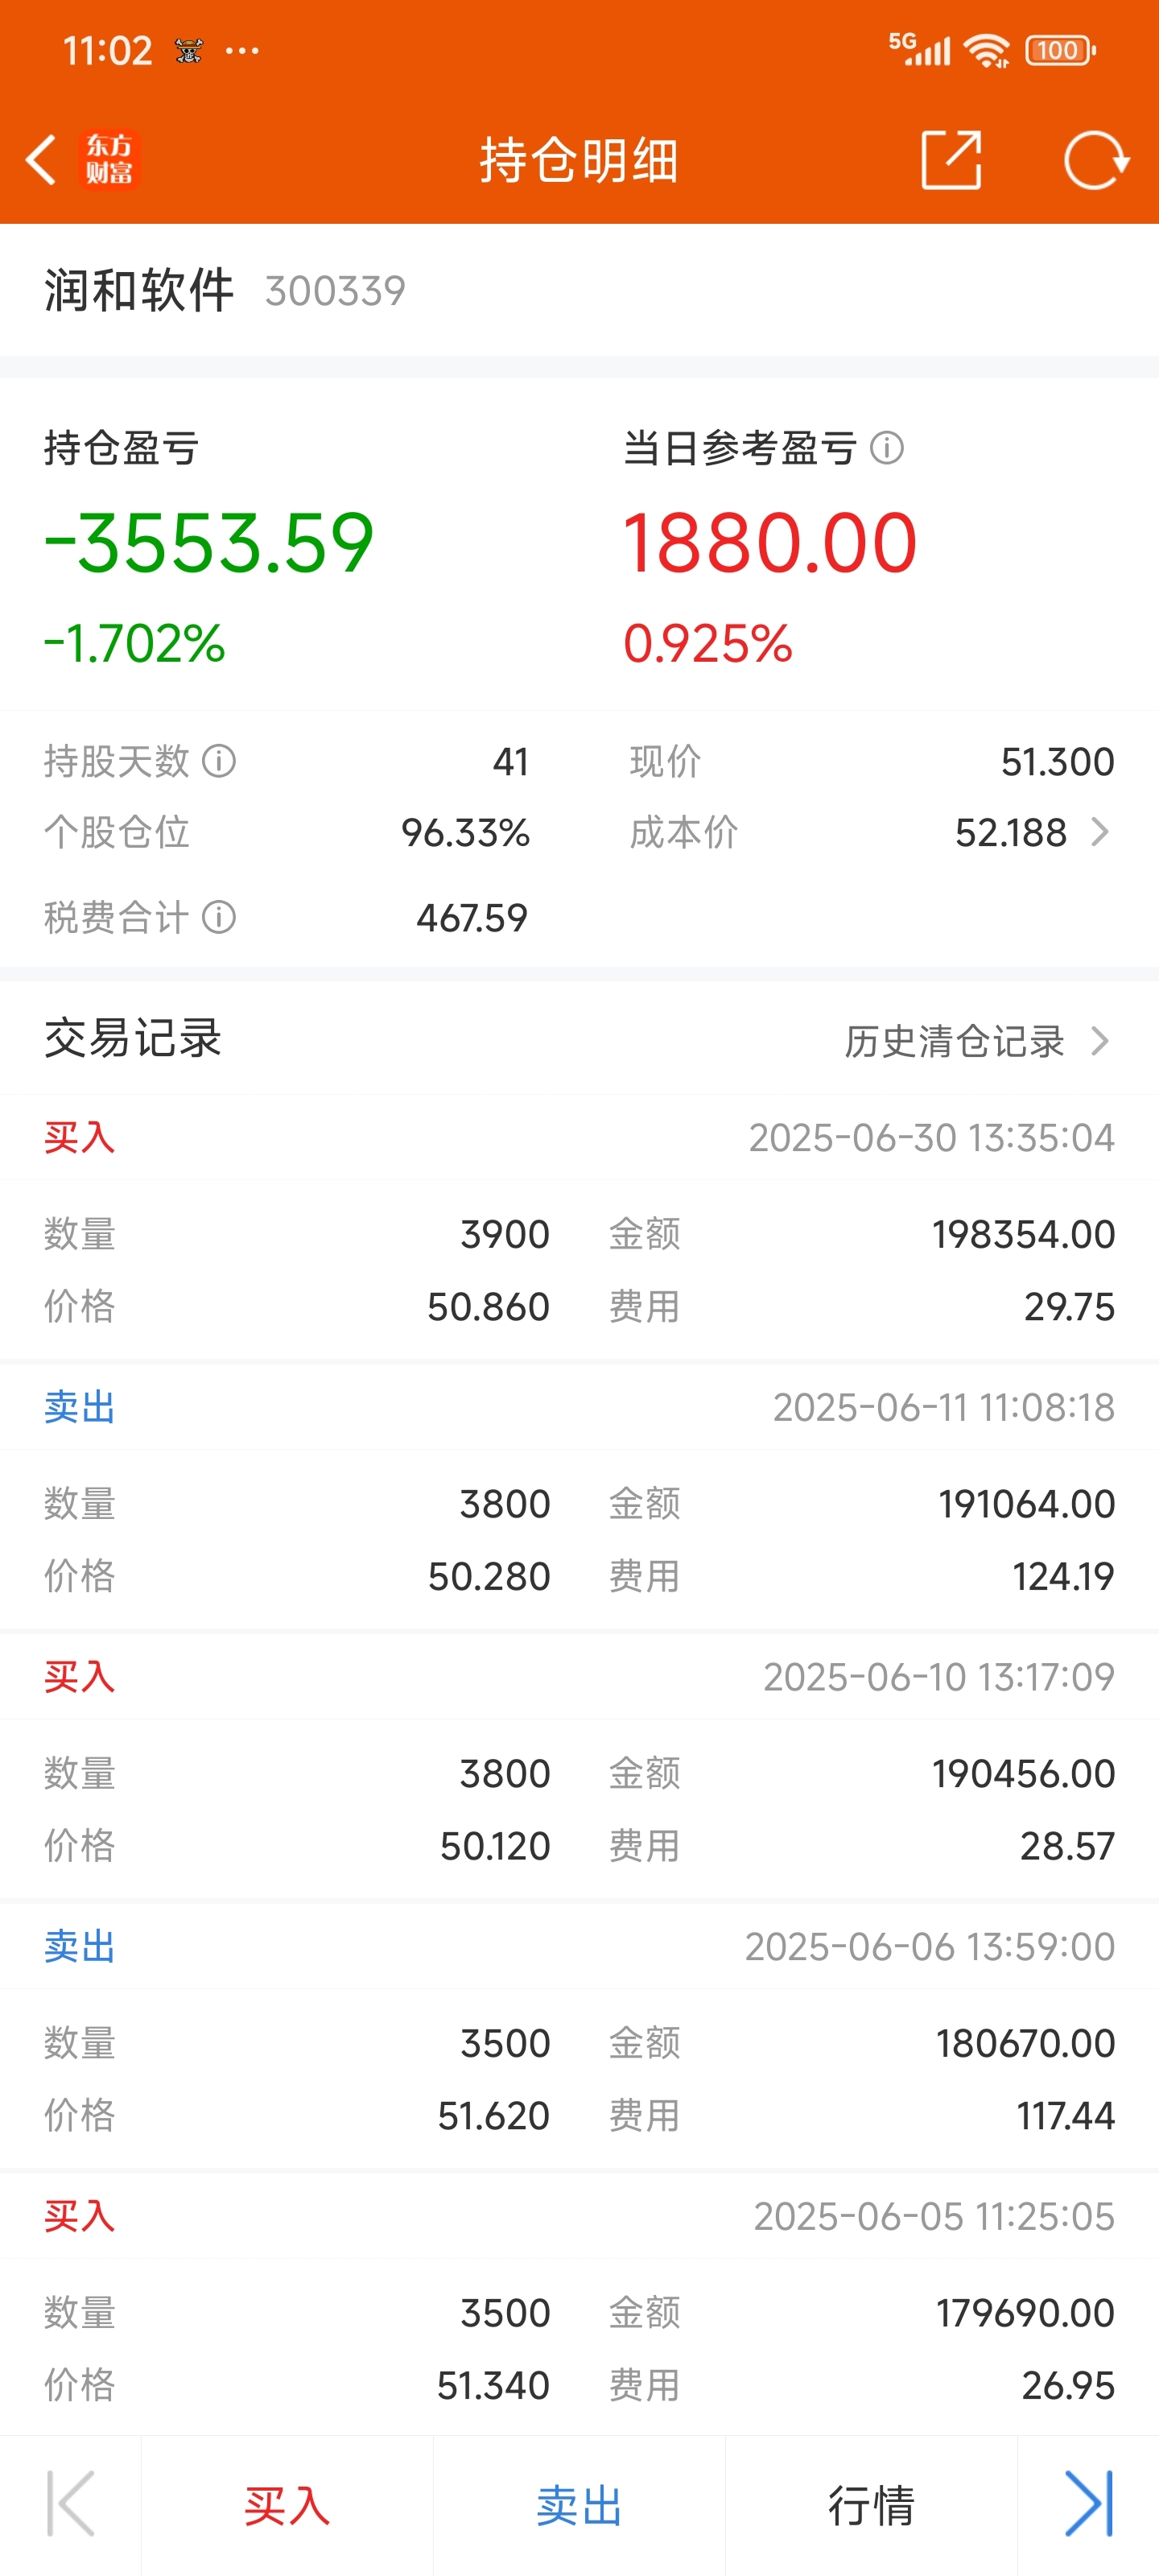Tap the 卖出 button in bottom bar

tap(579, 2505)
